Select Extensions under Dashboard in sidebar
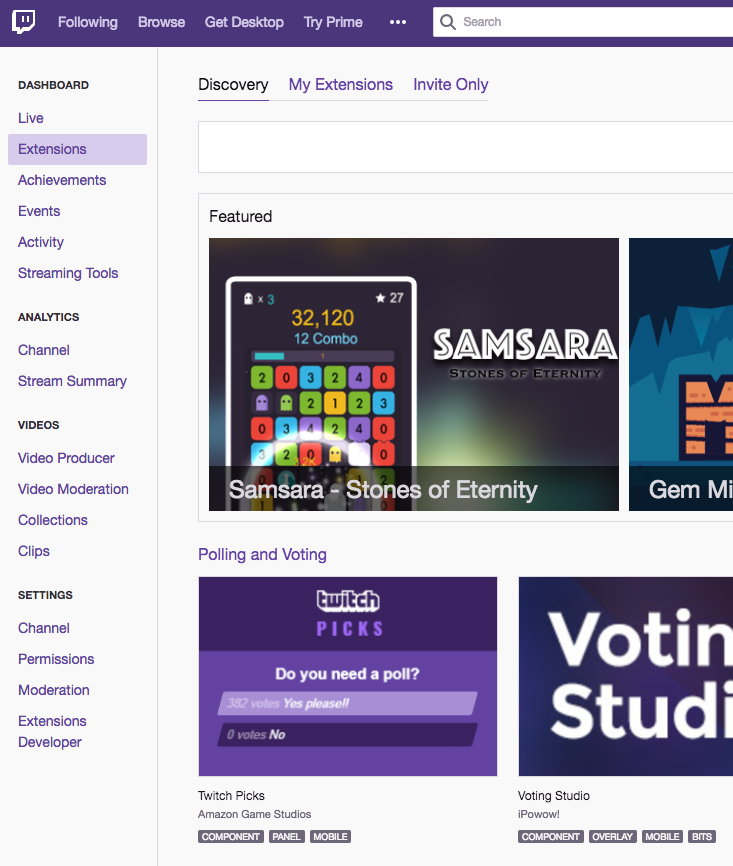Screen dimensions: 733x866 click(77, 149)
